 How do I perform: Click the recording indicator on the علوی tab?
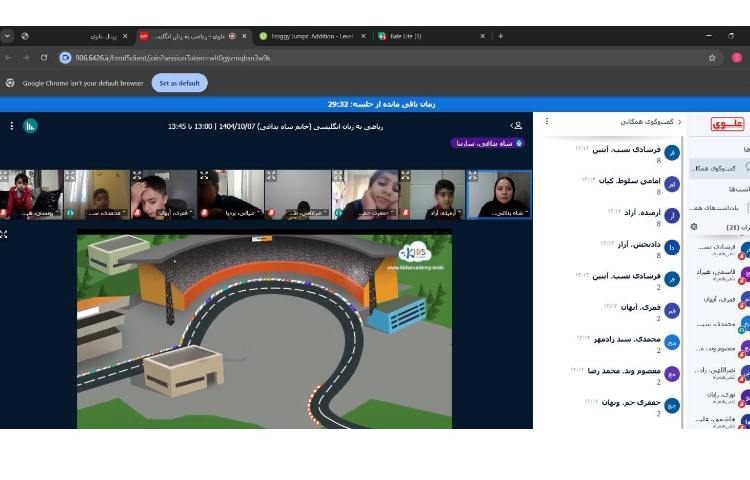tap(232, 36)
